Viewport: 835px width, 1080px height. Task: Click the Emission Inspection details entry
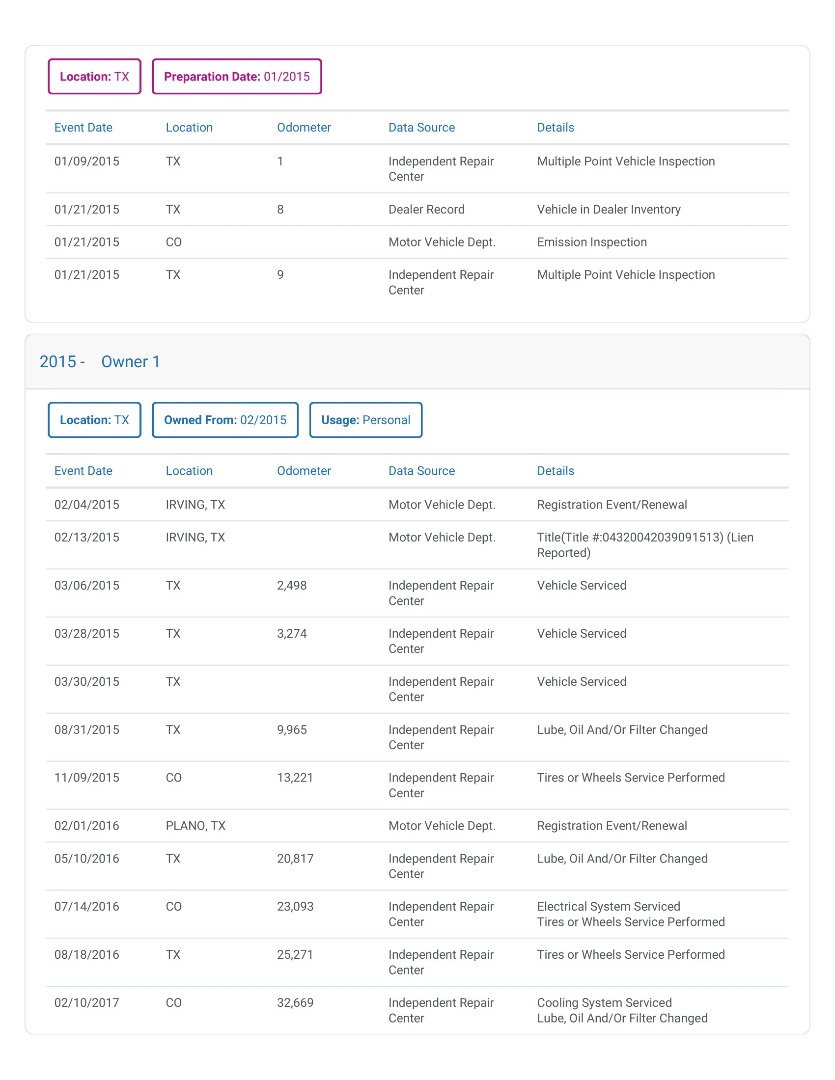click(x=591, y=242)
